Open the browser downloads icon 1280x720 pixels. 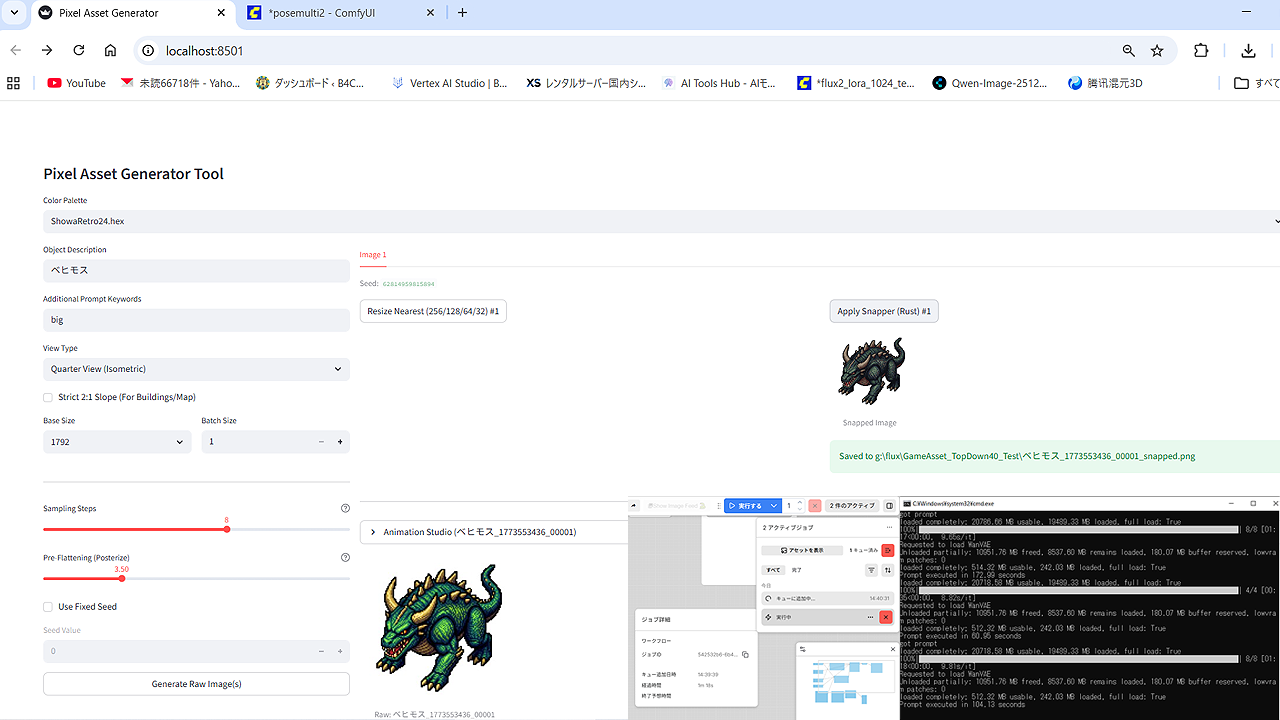(x=1248, y=51)
